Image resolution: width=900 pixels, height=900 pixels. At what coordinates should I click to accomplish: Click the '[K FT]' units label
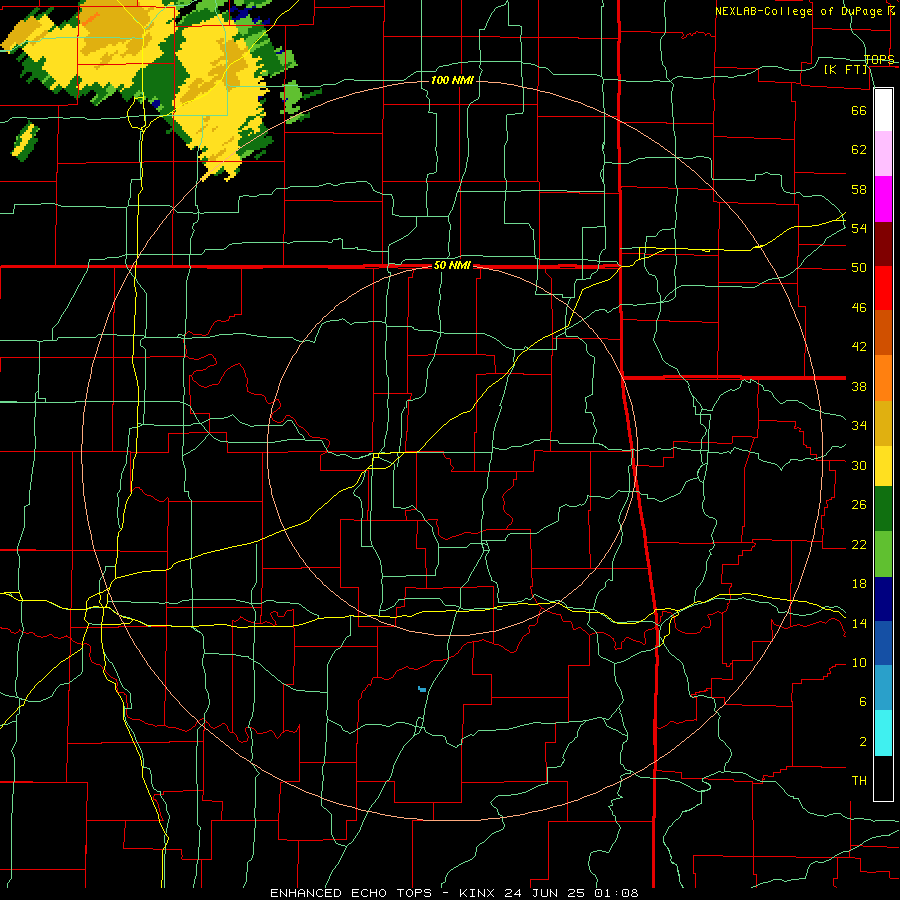tap(845, 69)
